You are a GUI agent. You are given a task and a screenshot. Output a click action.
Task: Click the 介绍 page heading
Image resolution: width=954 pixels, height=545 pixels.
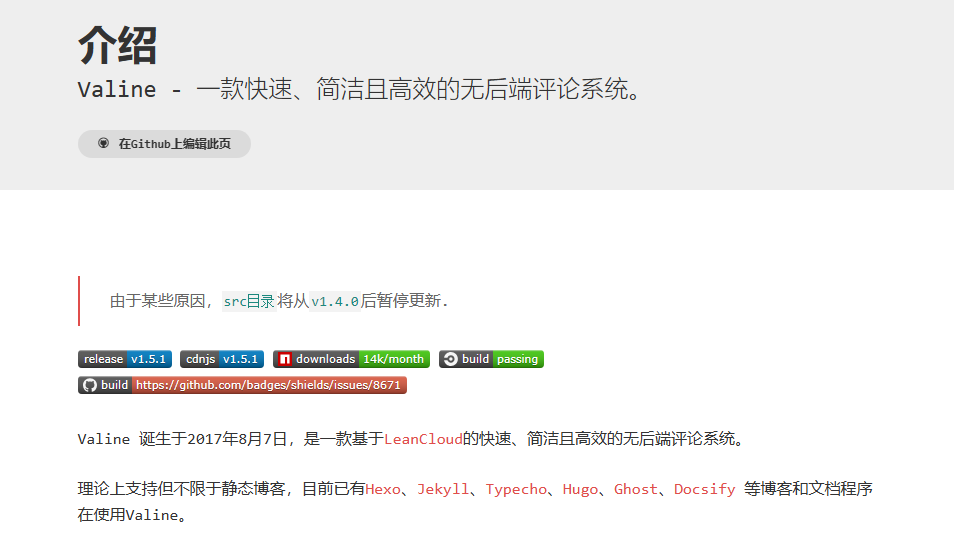pos(117,46)
